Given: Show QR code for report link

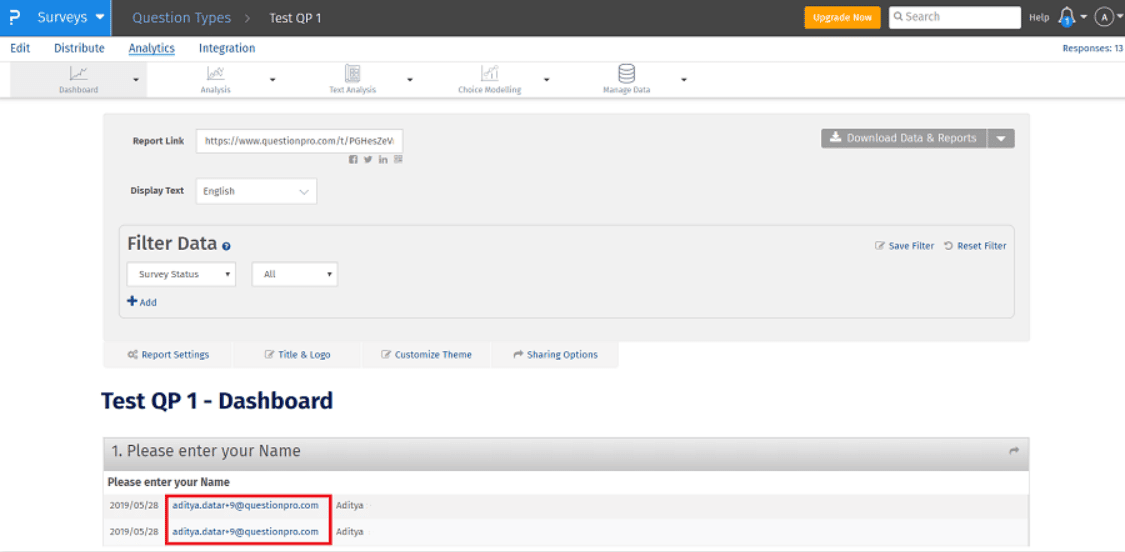Looking at the screenshot, I should [398, 159].
